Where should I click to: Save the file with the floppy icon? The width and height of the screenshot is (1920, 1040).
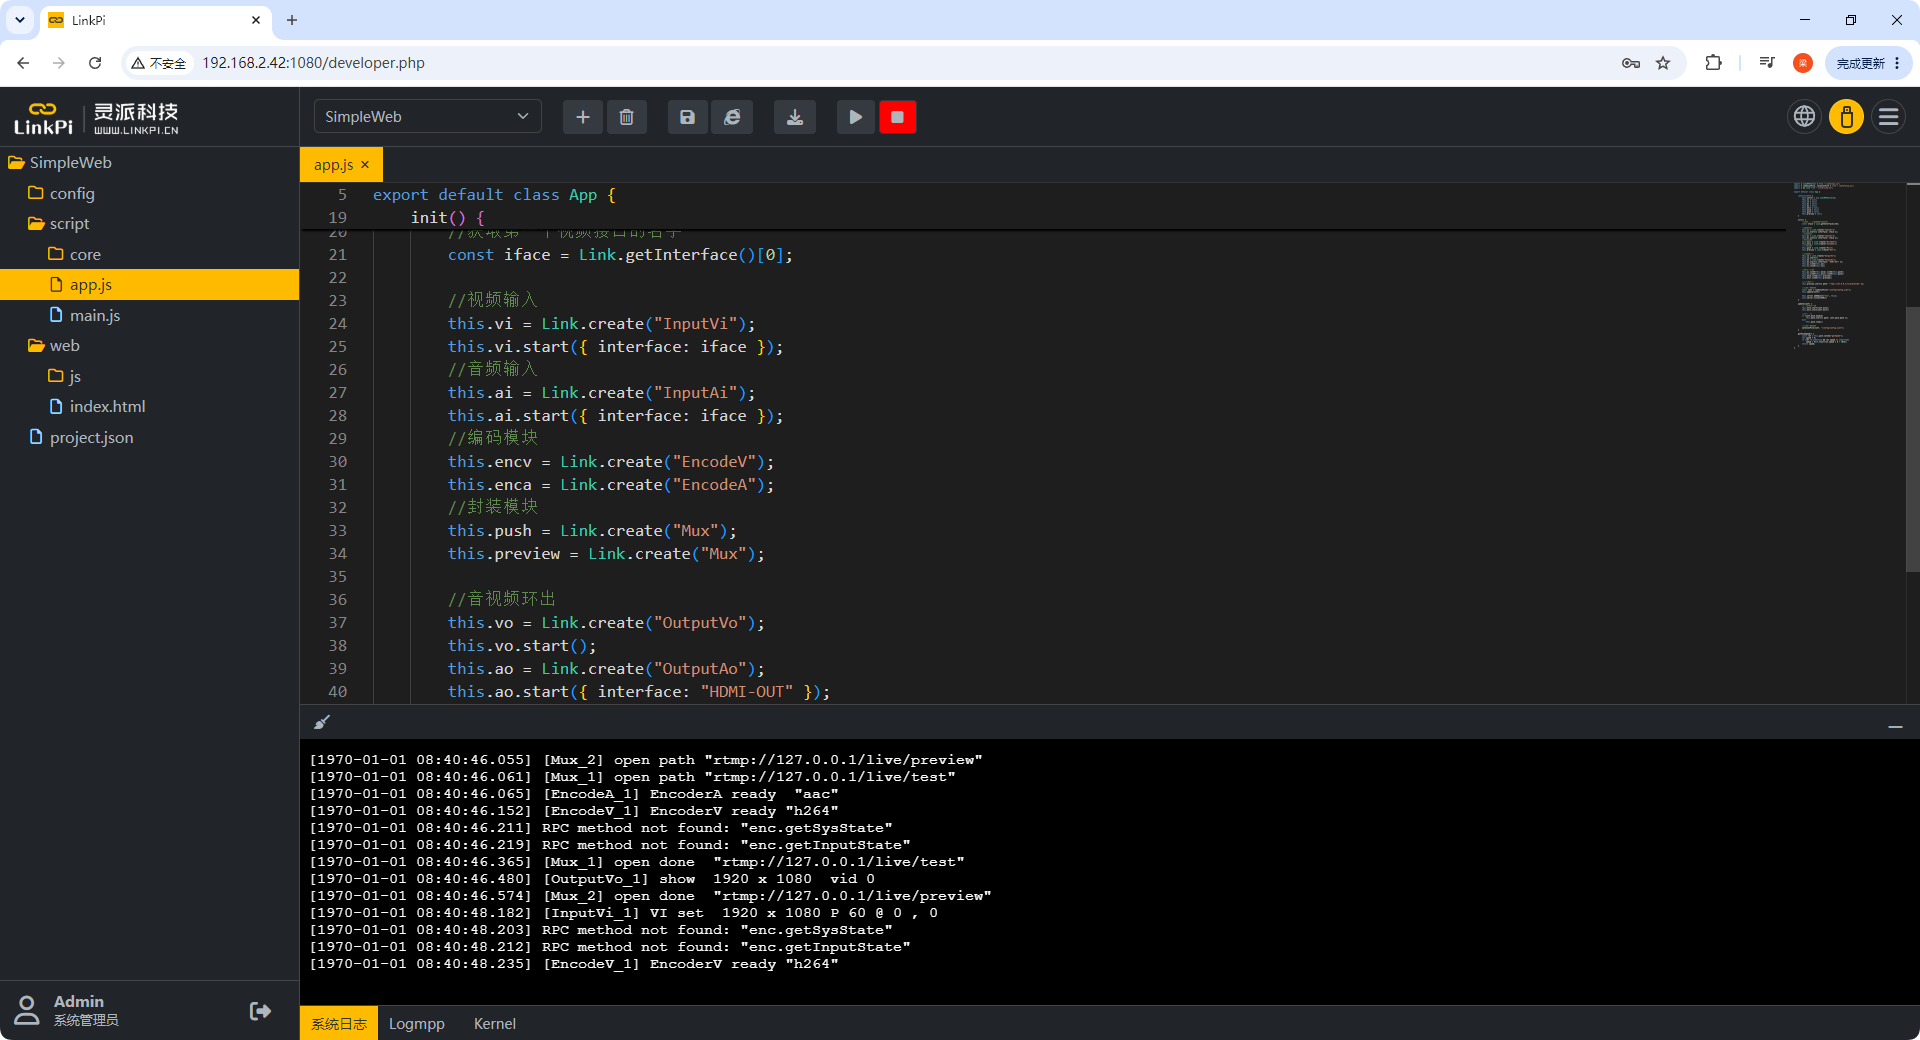pyautogui.click(x=687, y=117)
